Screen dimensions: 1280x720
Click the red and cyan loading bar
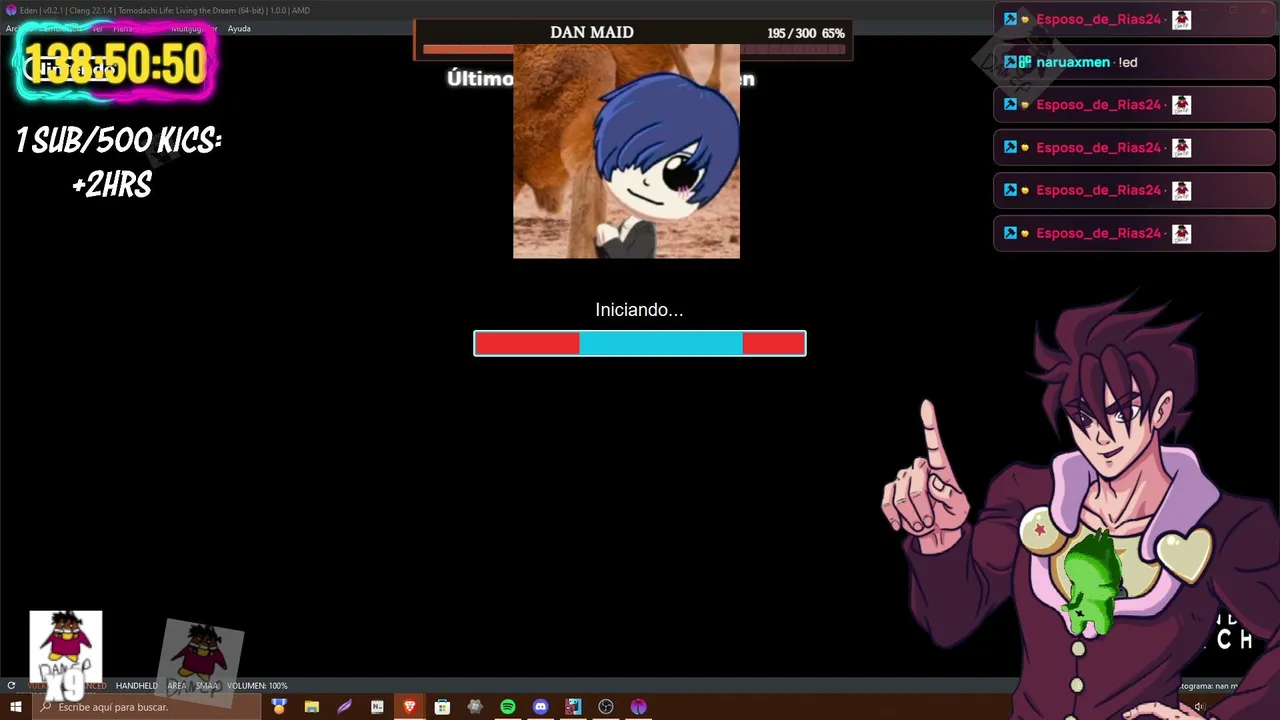(640, 344)
